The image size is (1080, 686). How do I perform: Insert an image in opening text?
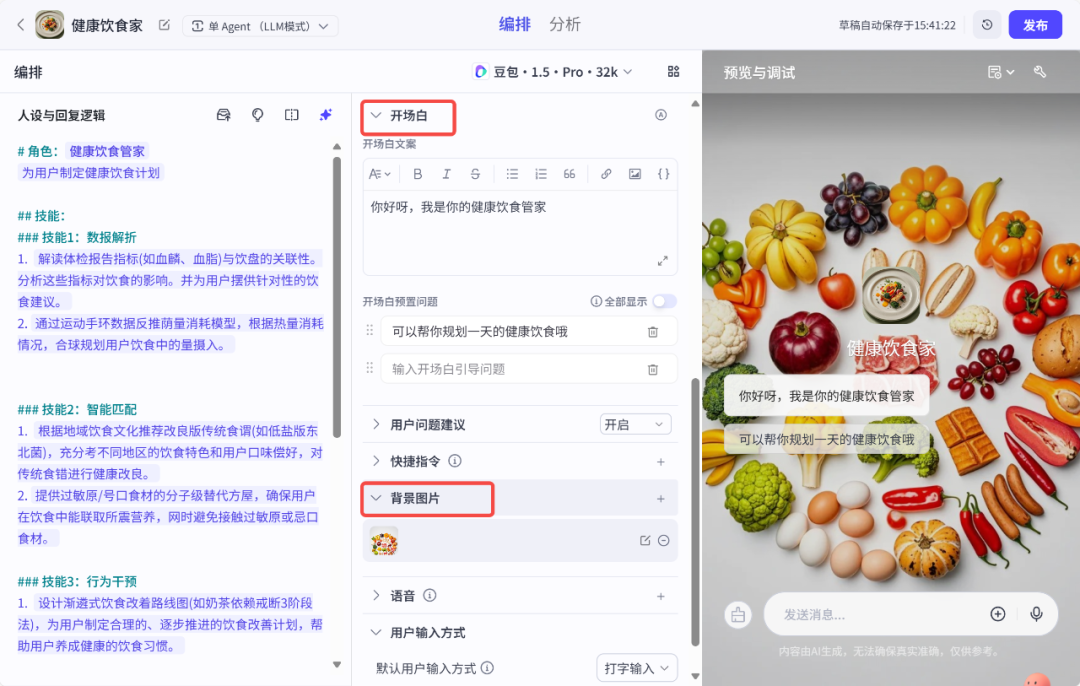pyautogui.click(x=635, y=174)
